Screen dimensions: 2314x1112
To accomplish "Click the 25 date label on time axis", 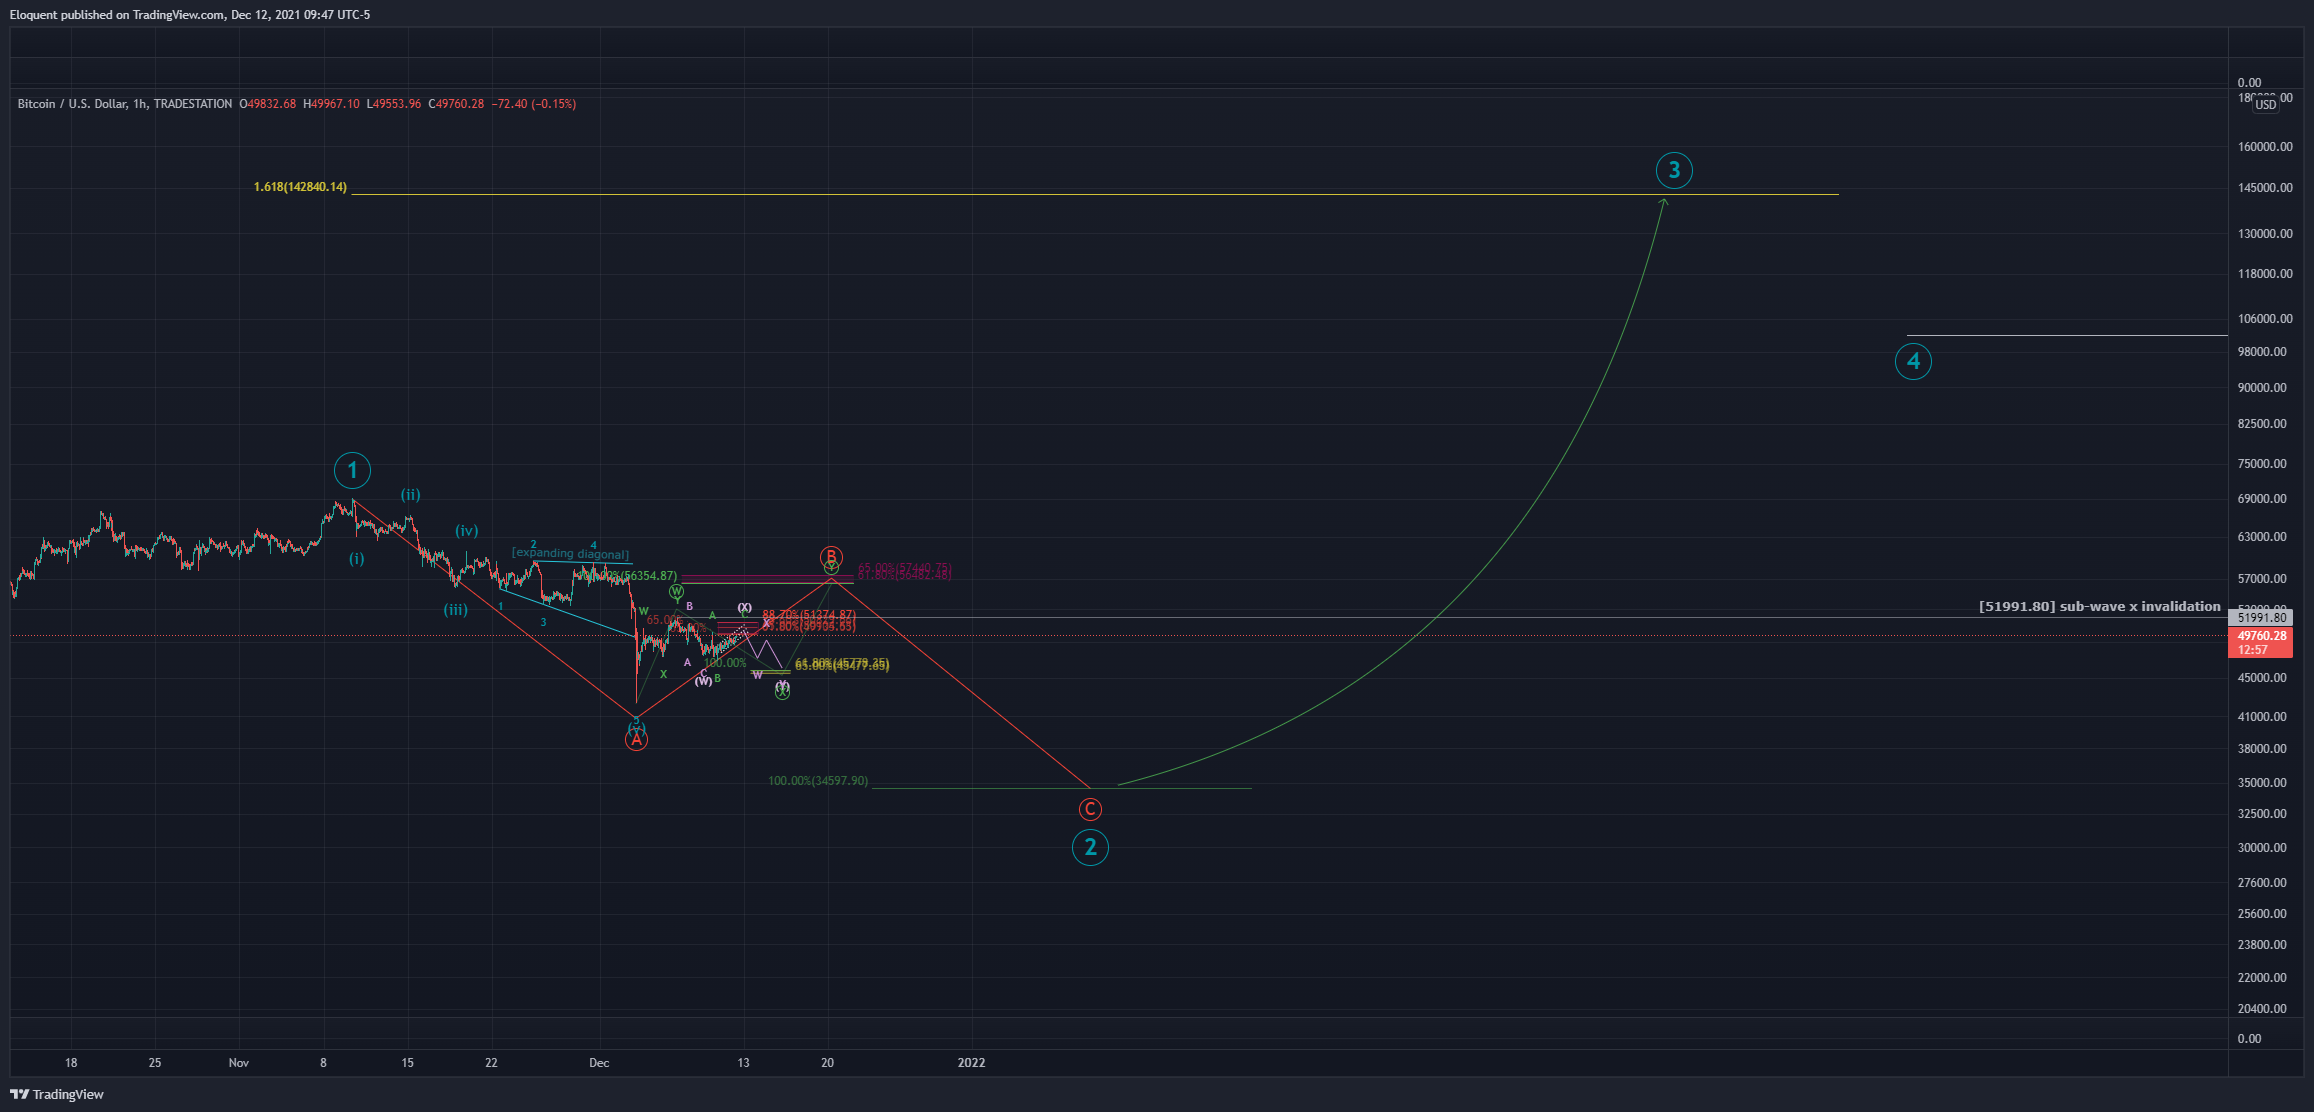I will pos(155,1063).
